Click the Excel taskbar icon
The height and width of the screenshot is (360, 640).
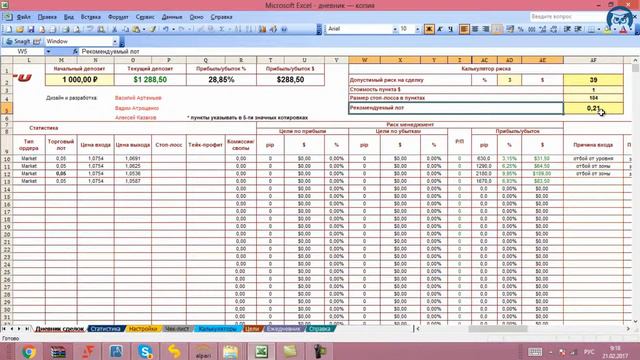[x=262, y=351]
